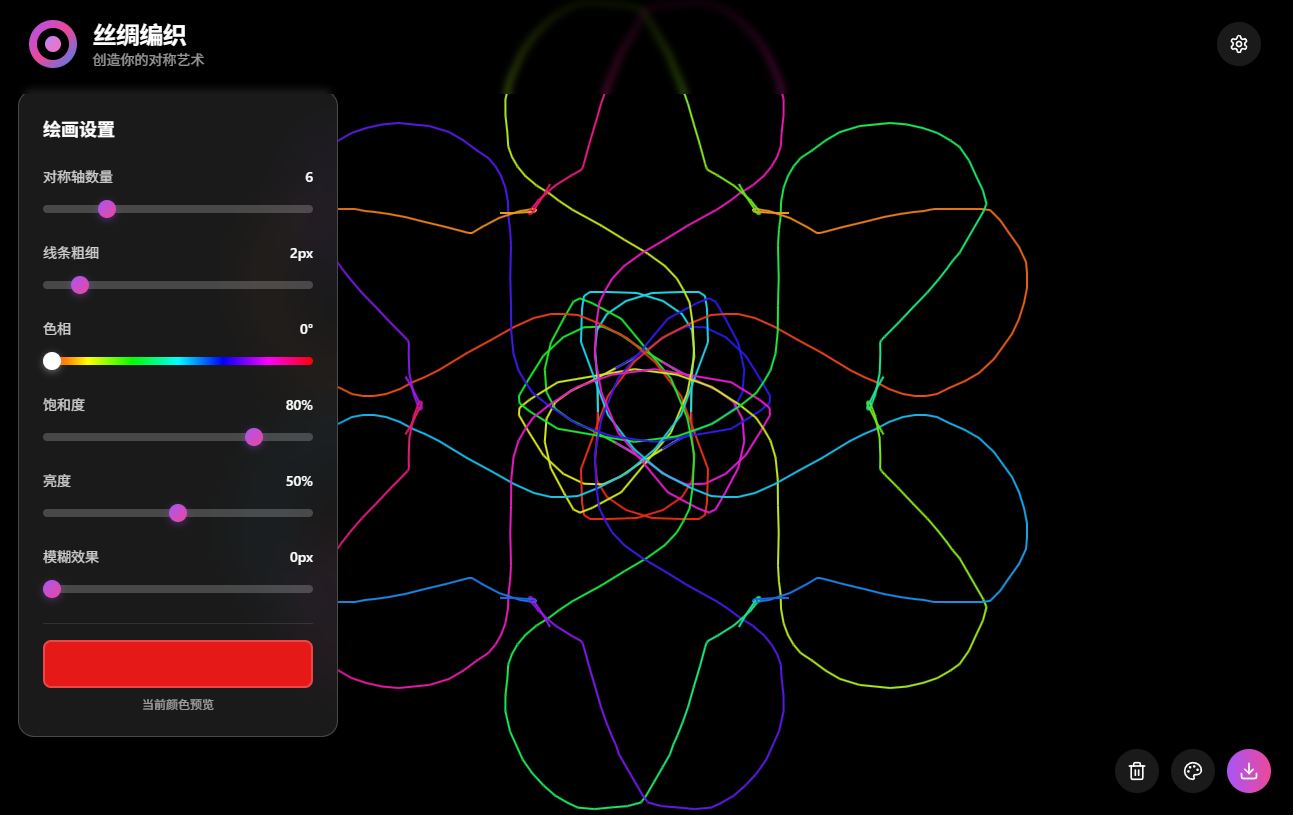
Task: Clear canvas with the trash icon
Action: pyautogui.click(x=1136, y=771)
